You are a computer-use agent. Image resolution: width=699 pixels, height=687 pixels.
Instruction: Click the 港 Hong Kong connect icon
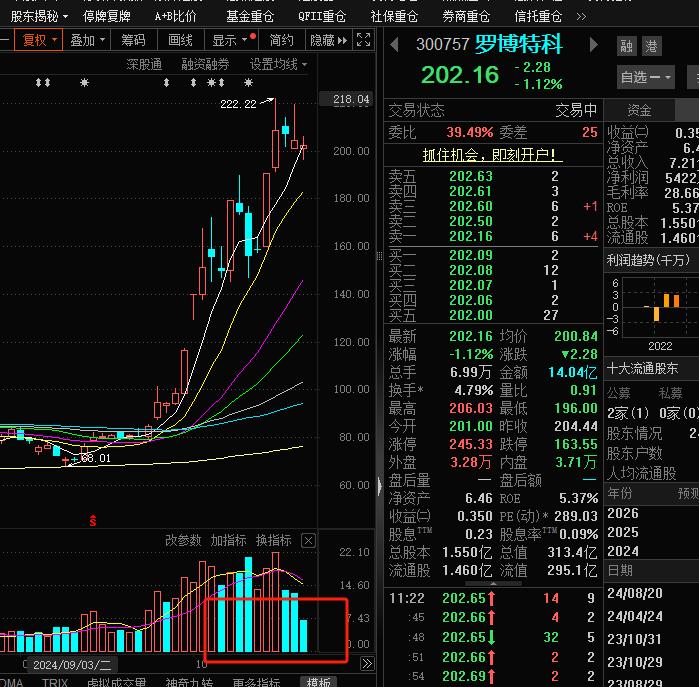(652, 46)
